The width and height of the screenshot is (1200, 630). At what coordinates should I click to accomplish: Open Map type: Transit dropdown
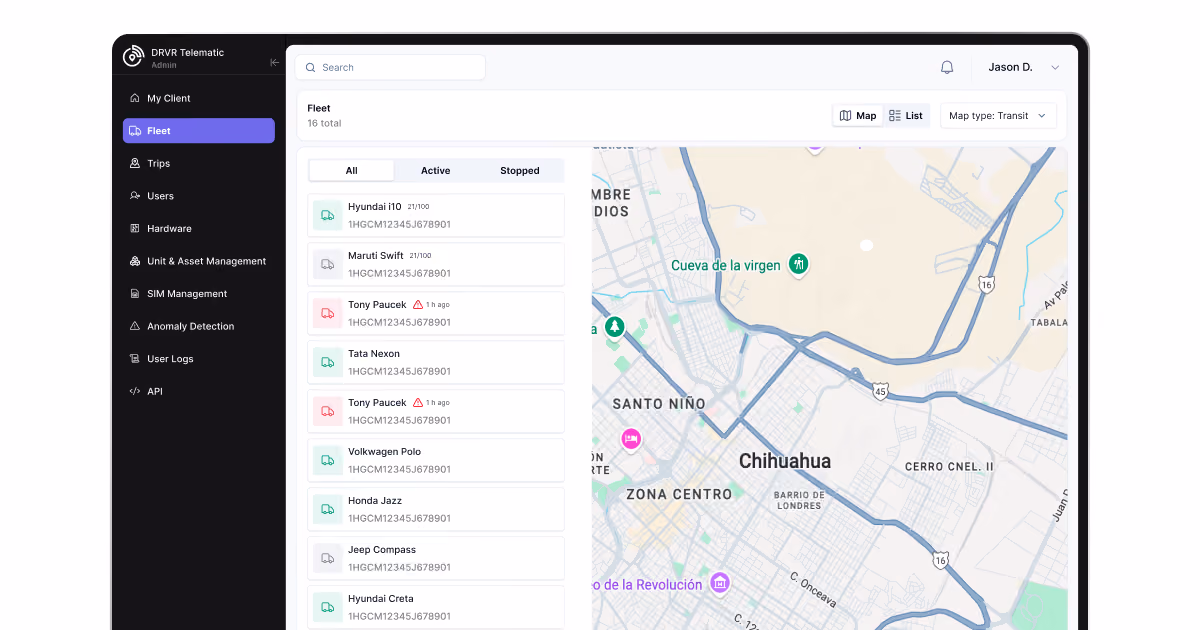point(998,116)
